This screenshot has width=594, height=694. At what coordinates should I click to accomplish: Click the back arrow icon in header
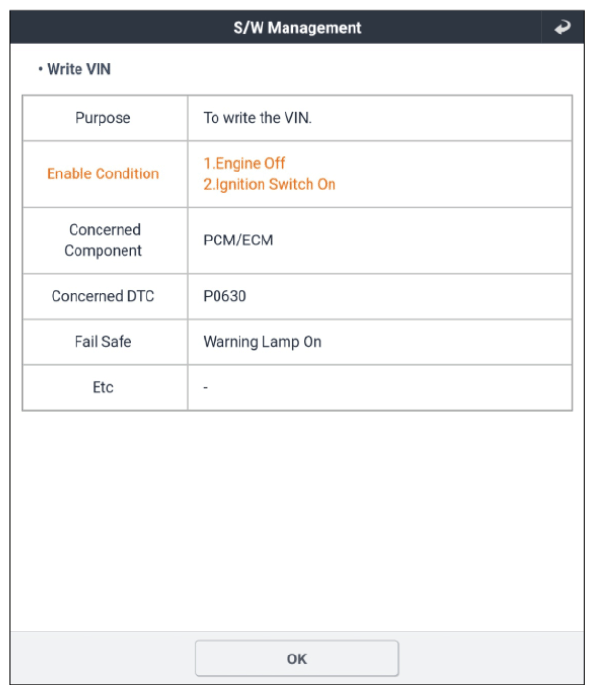click(562, 27)
